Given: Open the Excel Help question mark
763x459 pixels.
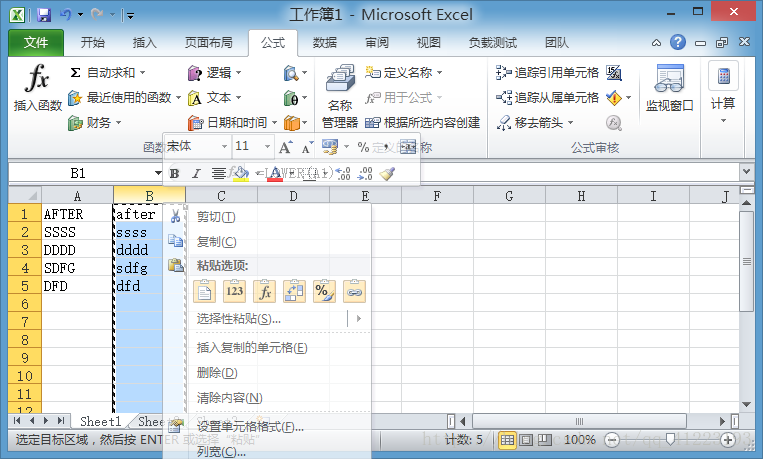Looking at the screenshot, I should tap(678, 42).
